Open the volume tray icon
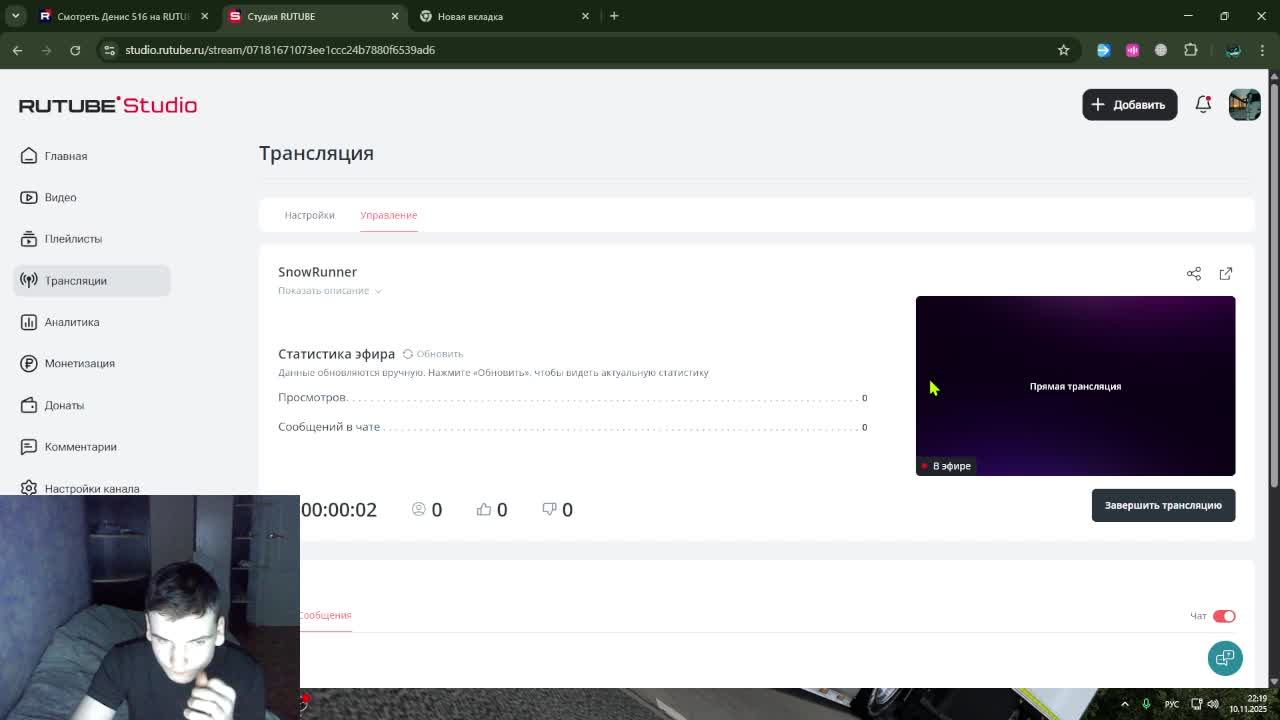Screen dimensions: 1280x720 tap(1213, 704)
